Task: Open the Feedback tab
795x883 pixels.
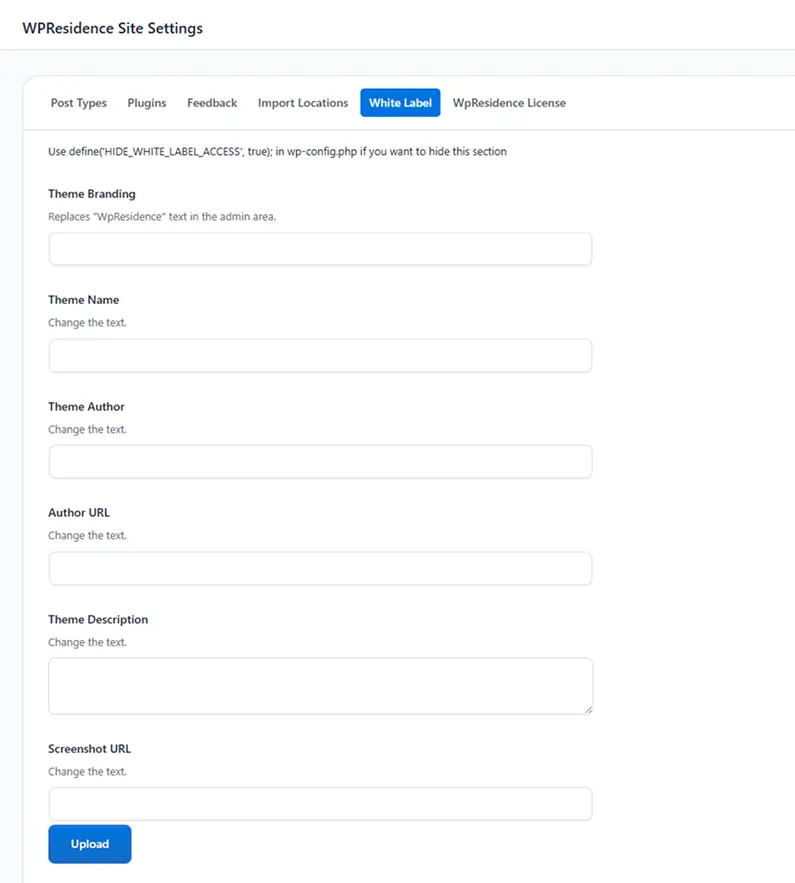Action: 212,103
